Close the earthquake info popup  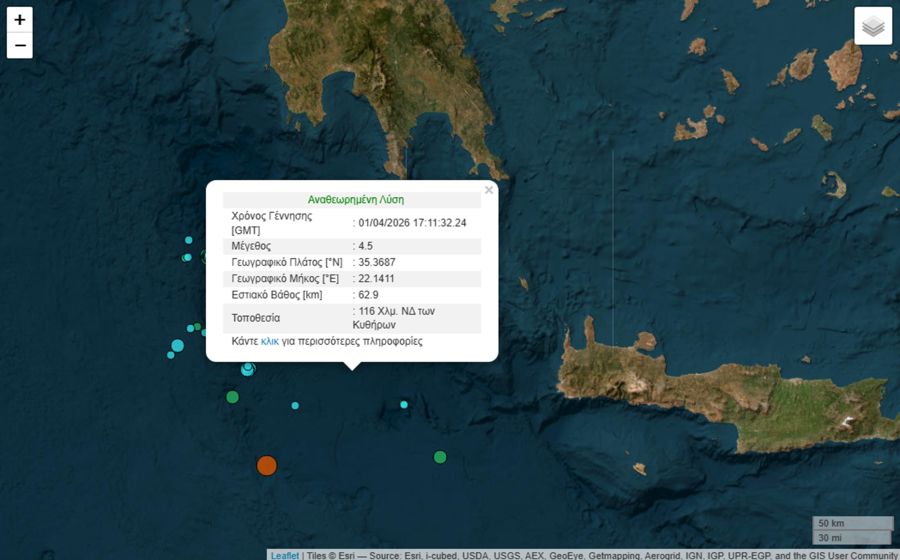pos(489,190)
